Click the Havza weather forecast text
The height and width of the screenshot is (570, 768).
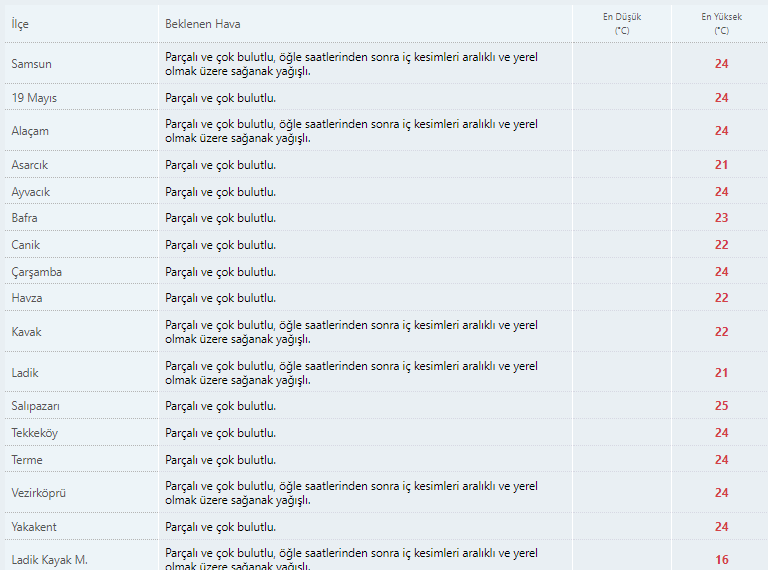[220, 298]
